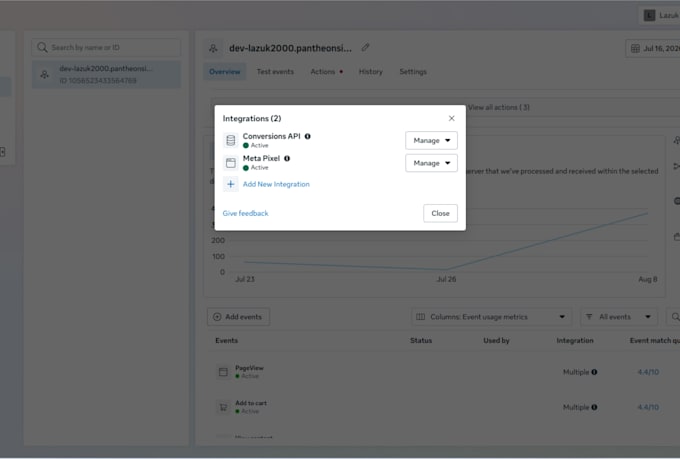Click Give feedback link
The image size is (680, 459).
pyautogui.click(x=245, y=213)
